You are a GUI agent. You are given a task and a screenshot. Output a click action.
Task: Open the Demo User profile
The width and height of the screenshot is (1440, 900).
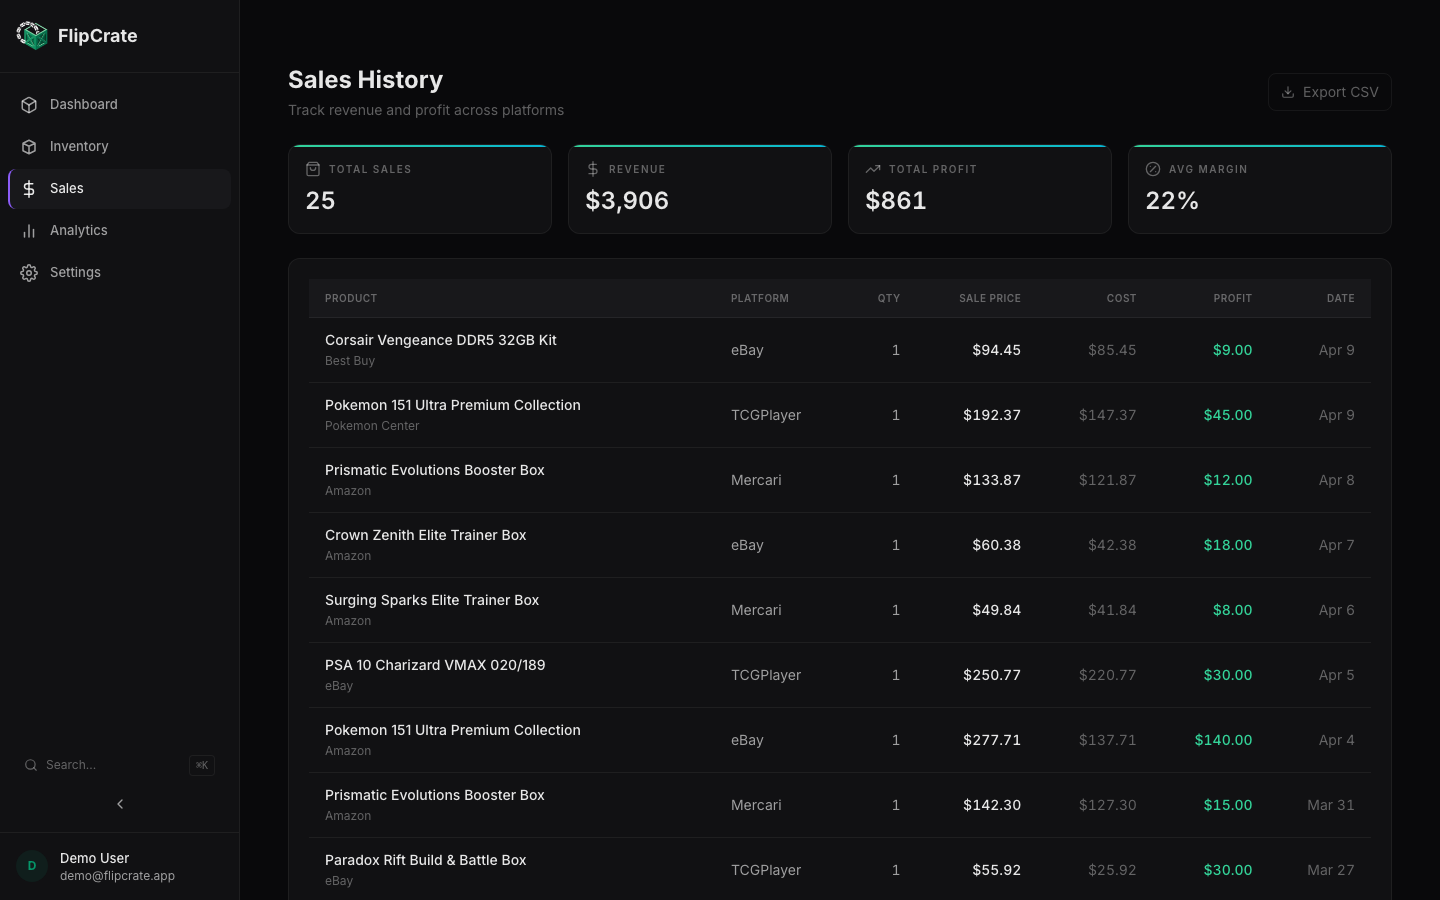[x=94, y=866]
